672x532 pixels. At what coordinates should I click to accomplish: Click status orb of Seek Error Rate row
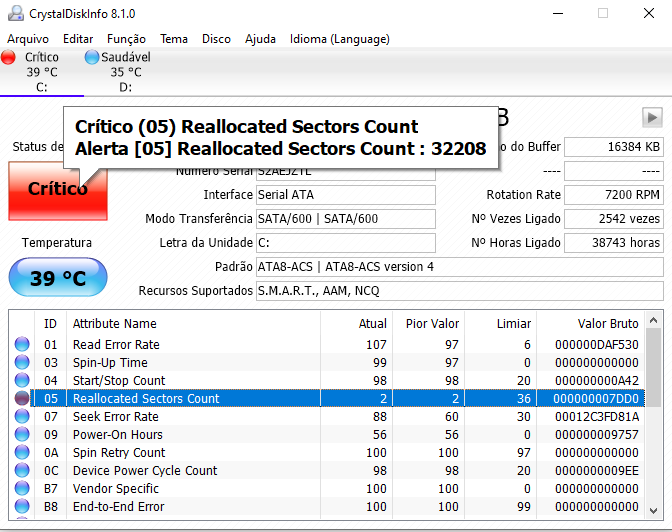click(22, 416)
